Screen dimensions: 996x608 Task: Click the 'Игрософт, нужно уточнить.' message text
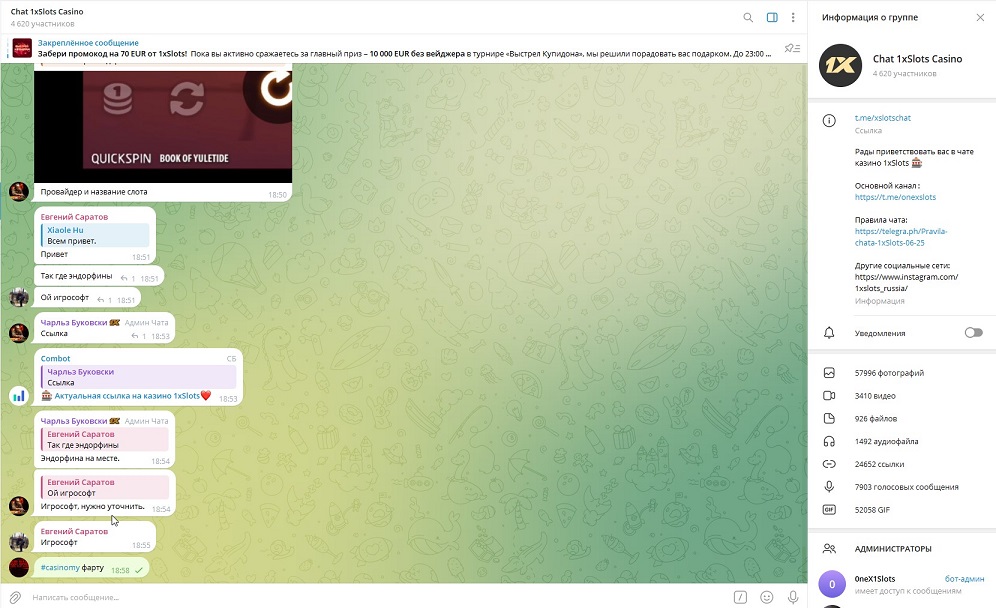[x=93, y=506]
